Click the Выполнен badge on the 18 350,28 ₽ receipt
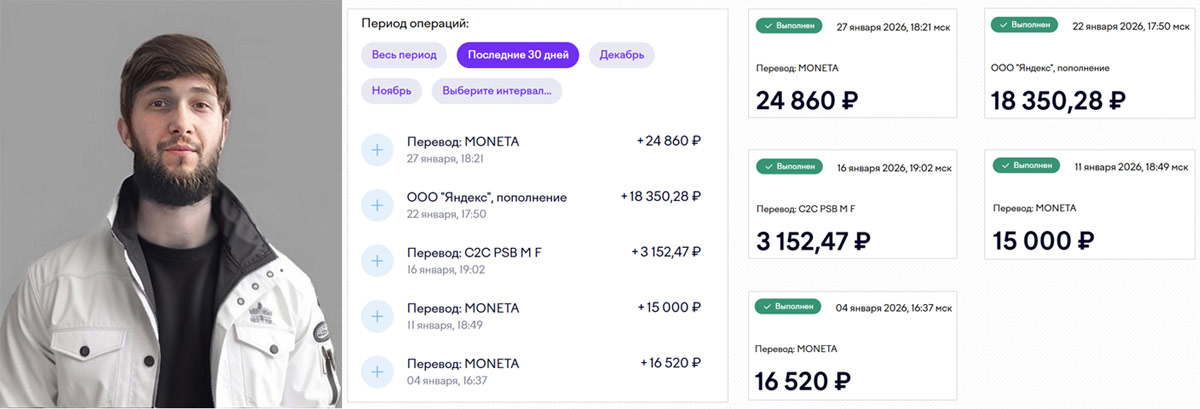 tap(1023, 25)
